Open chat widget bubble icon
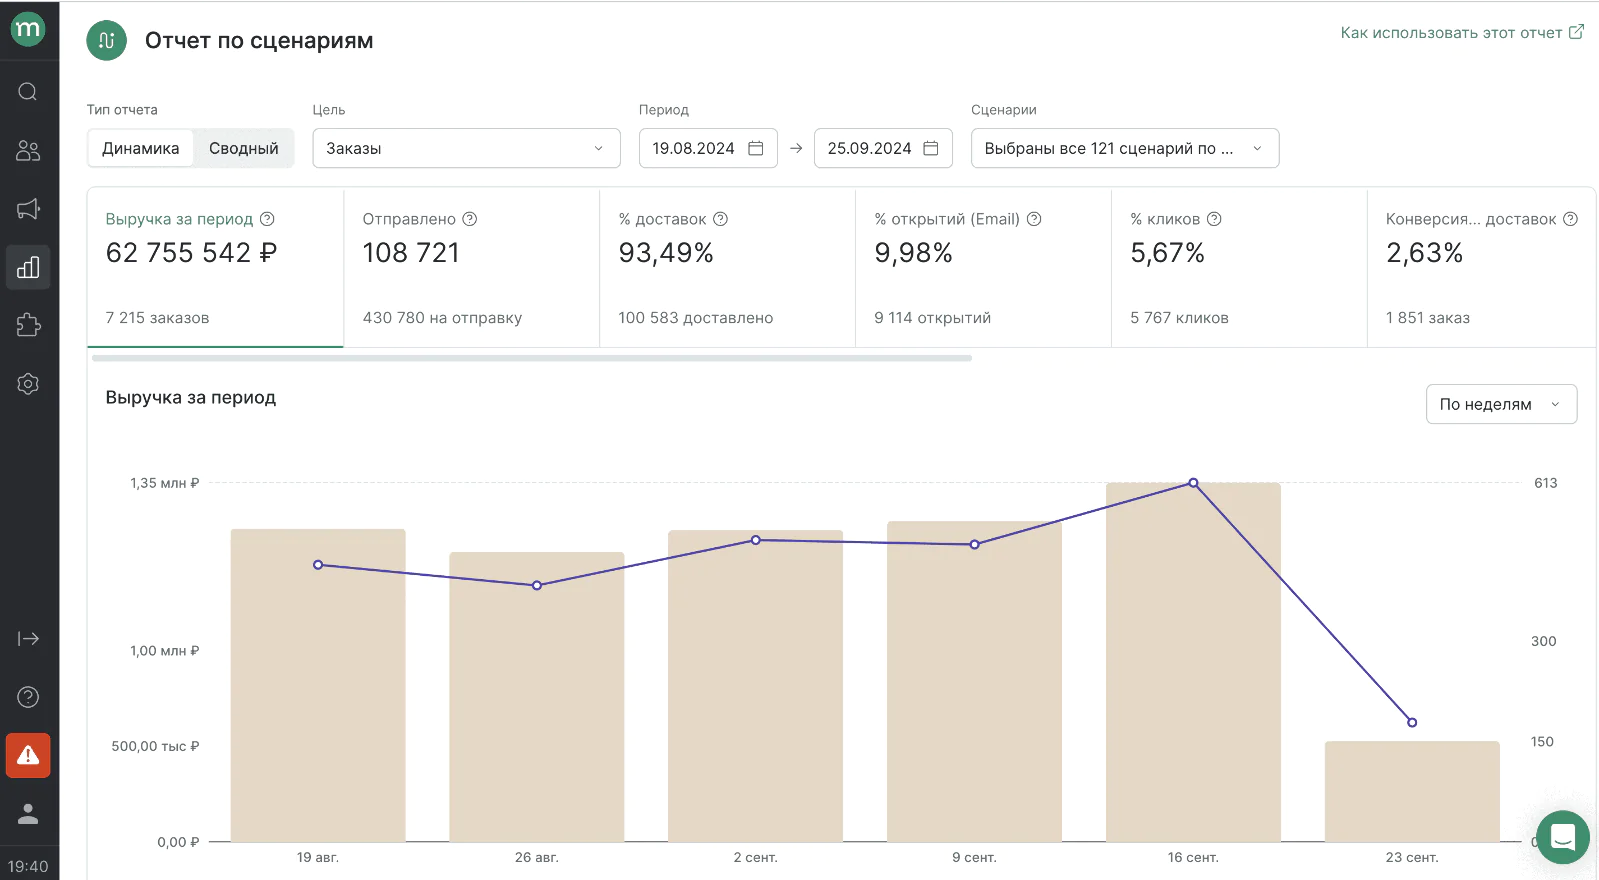This screenshot has width=1599, height=880. coord(1563,837)
